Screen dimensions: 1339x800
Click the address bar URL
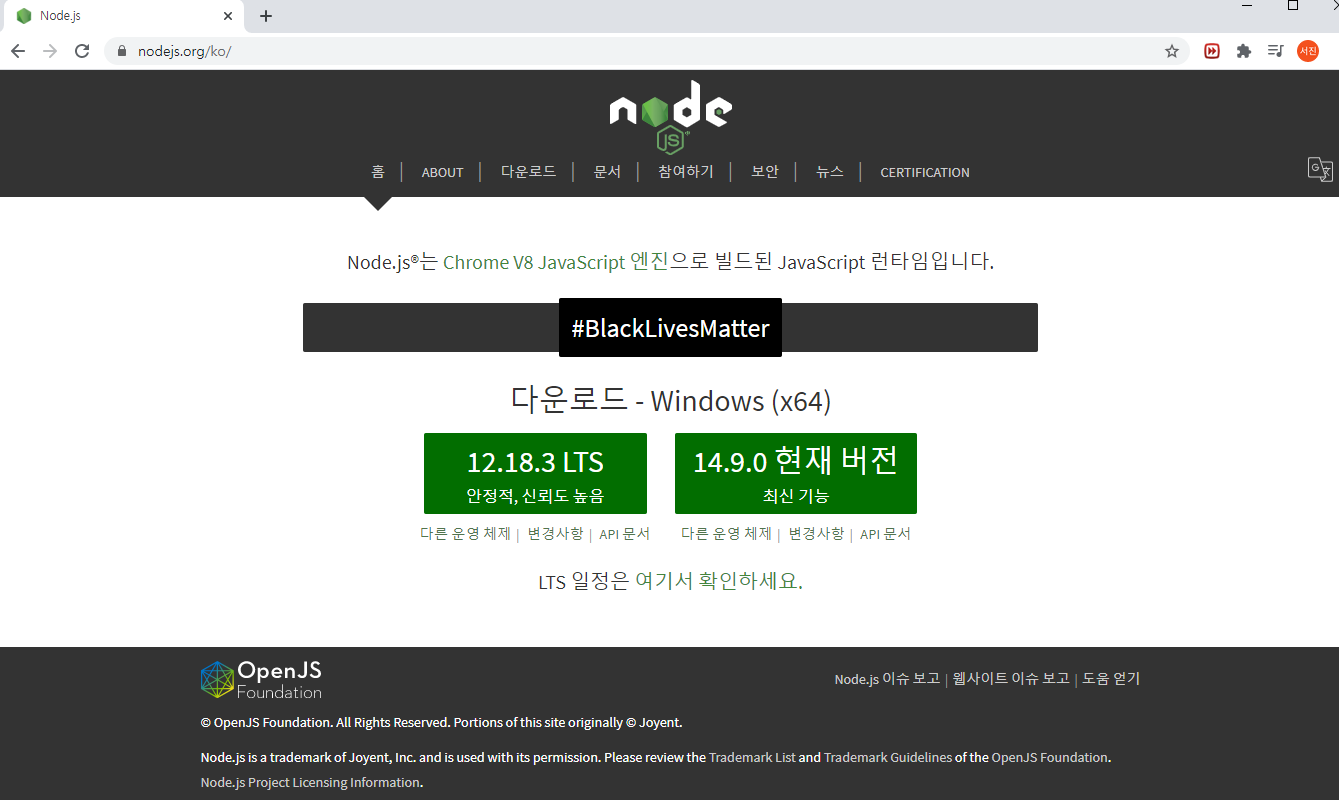tap(185, 51)
